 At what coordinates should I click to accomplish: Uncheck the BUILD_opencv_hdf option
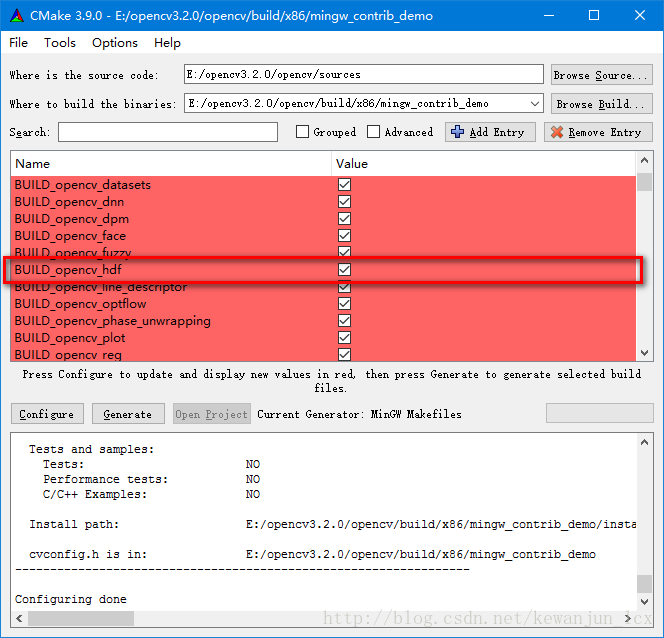[x=345, y=270]
